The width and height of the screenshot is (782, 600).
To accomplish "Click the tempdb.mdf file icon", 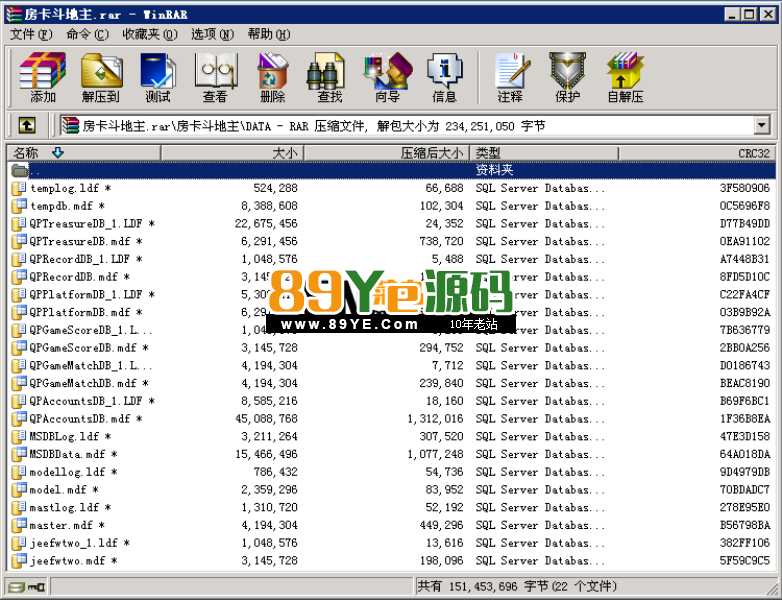I will point(19,206).
